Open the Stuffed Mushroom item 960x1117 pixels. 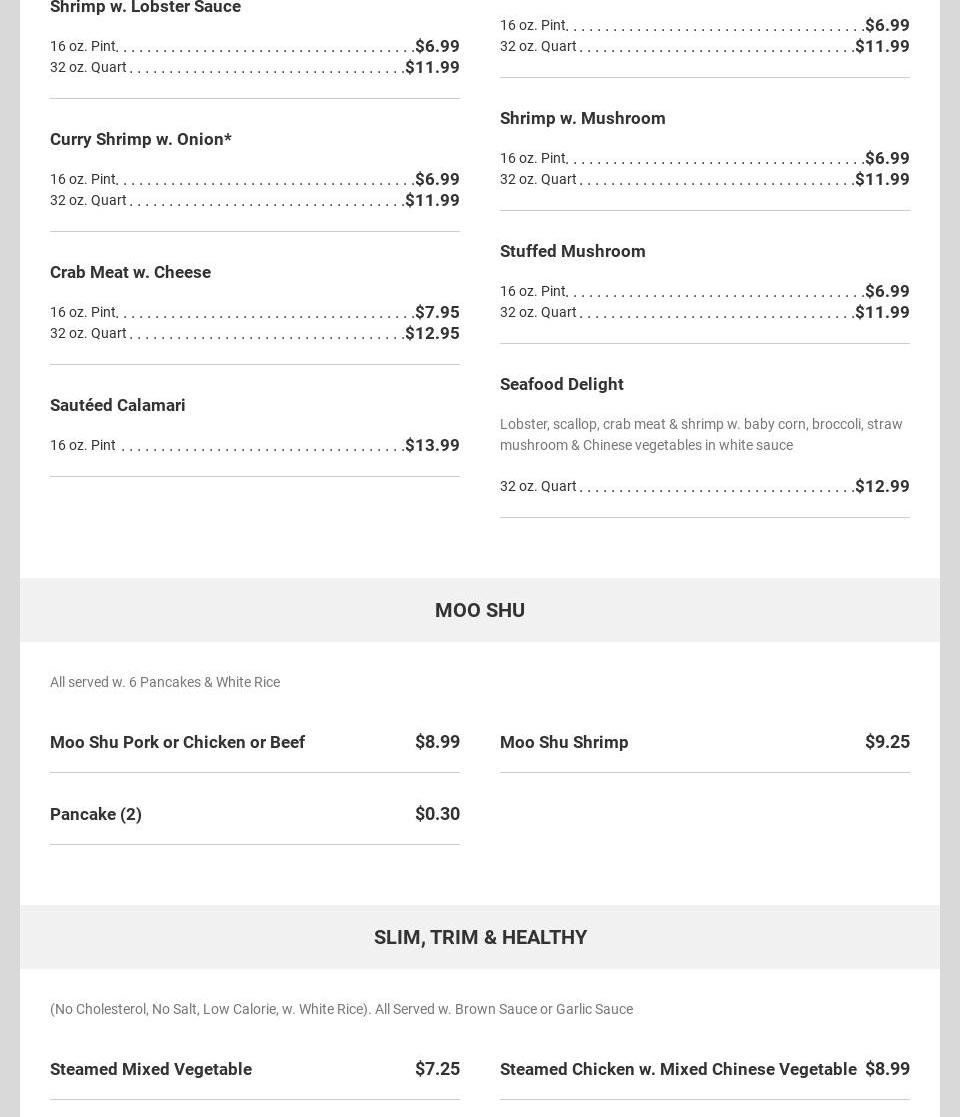572,251
